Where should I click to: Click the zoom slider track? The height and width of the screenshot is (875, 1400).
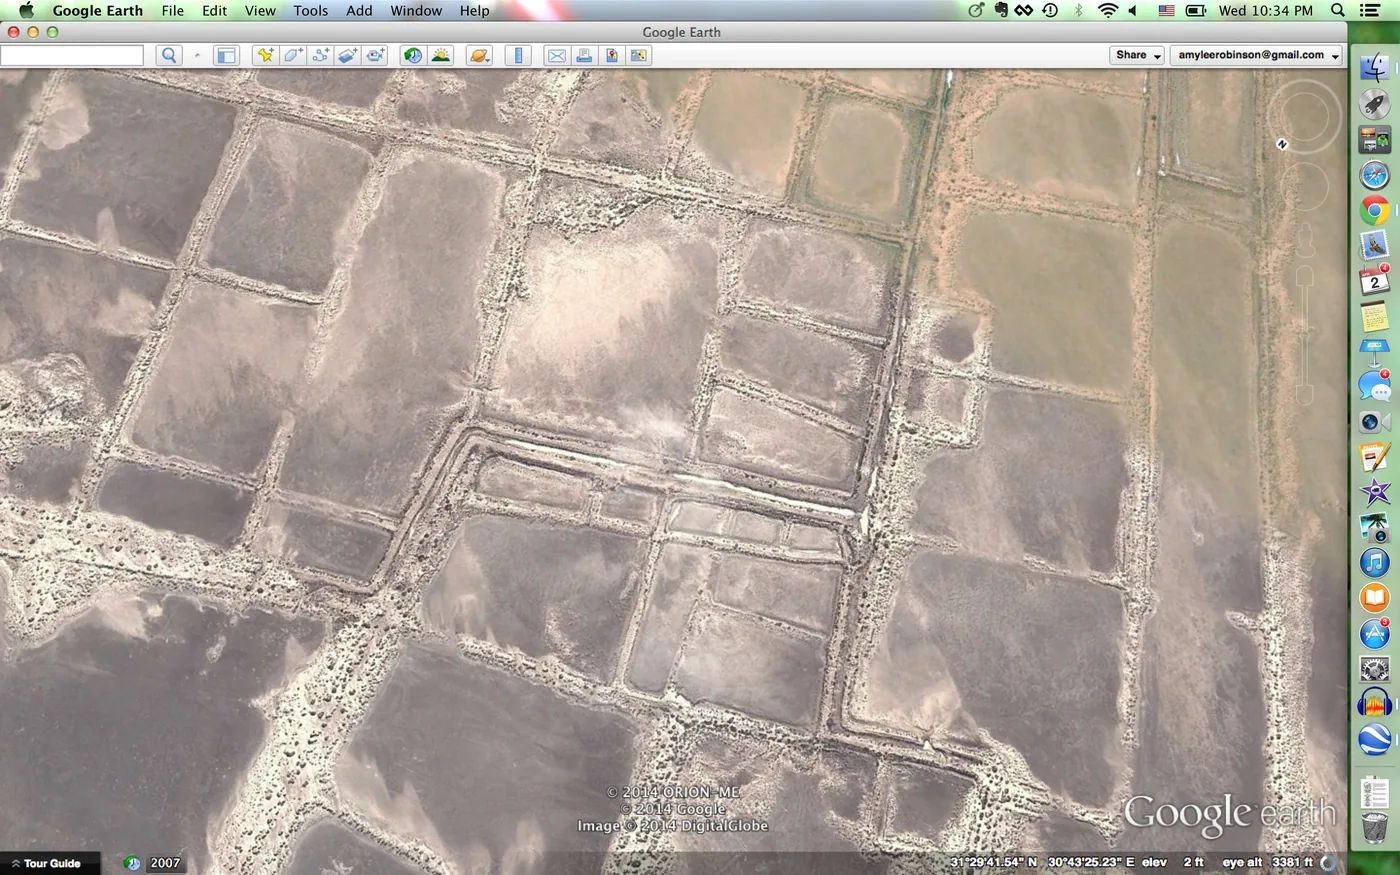point(1304,337)
